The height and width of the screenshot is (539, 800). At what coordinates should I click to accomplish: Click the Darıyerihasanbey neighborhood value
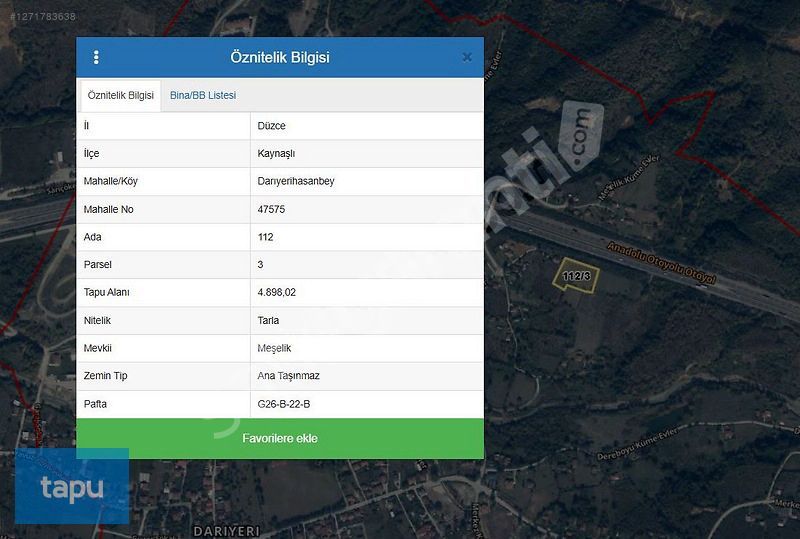[x=296, y=182]
